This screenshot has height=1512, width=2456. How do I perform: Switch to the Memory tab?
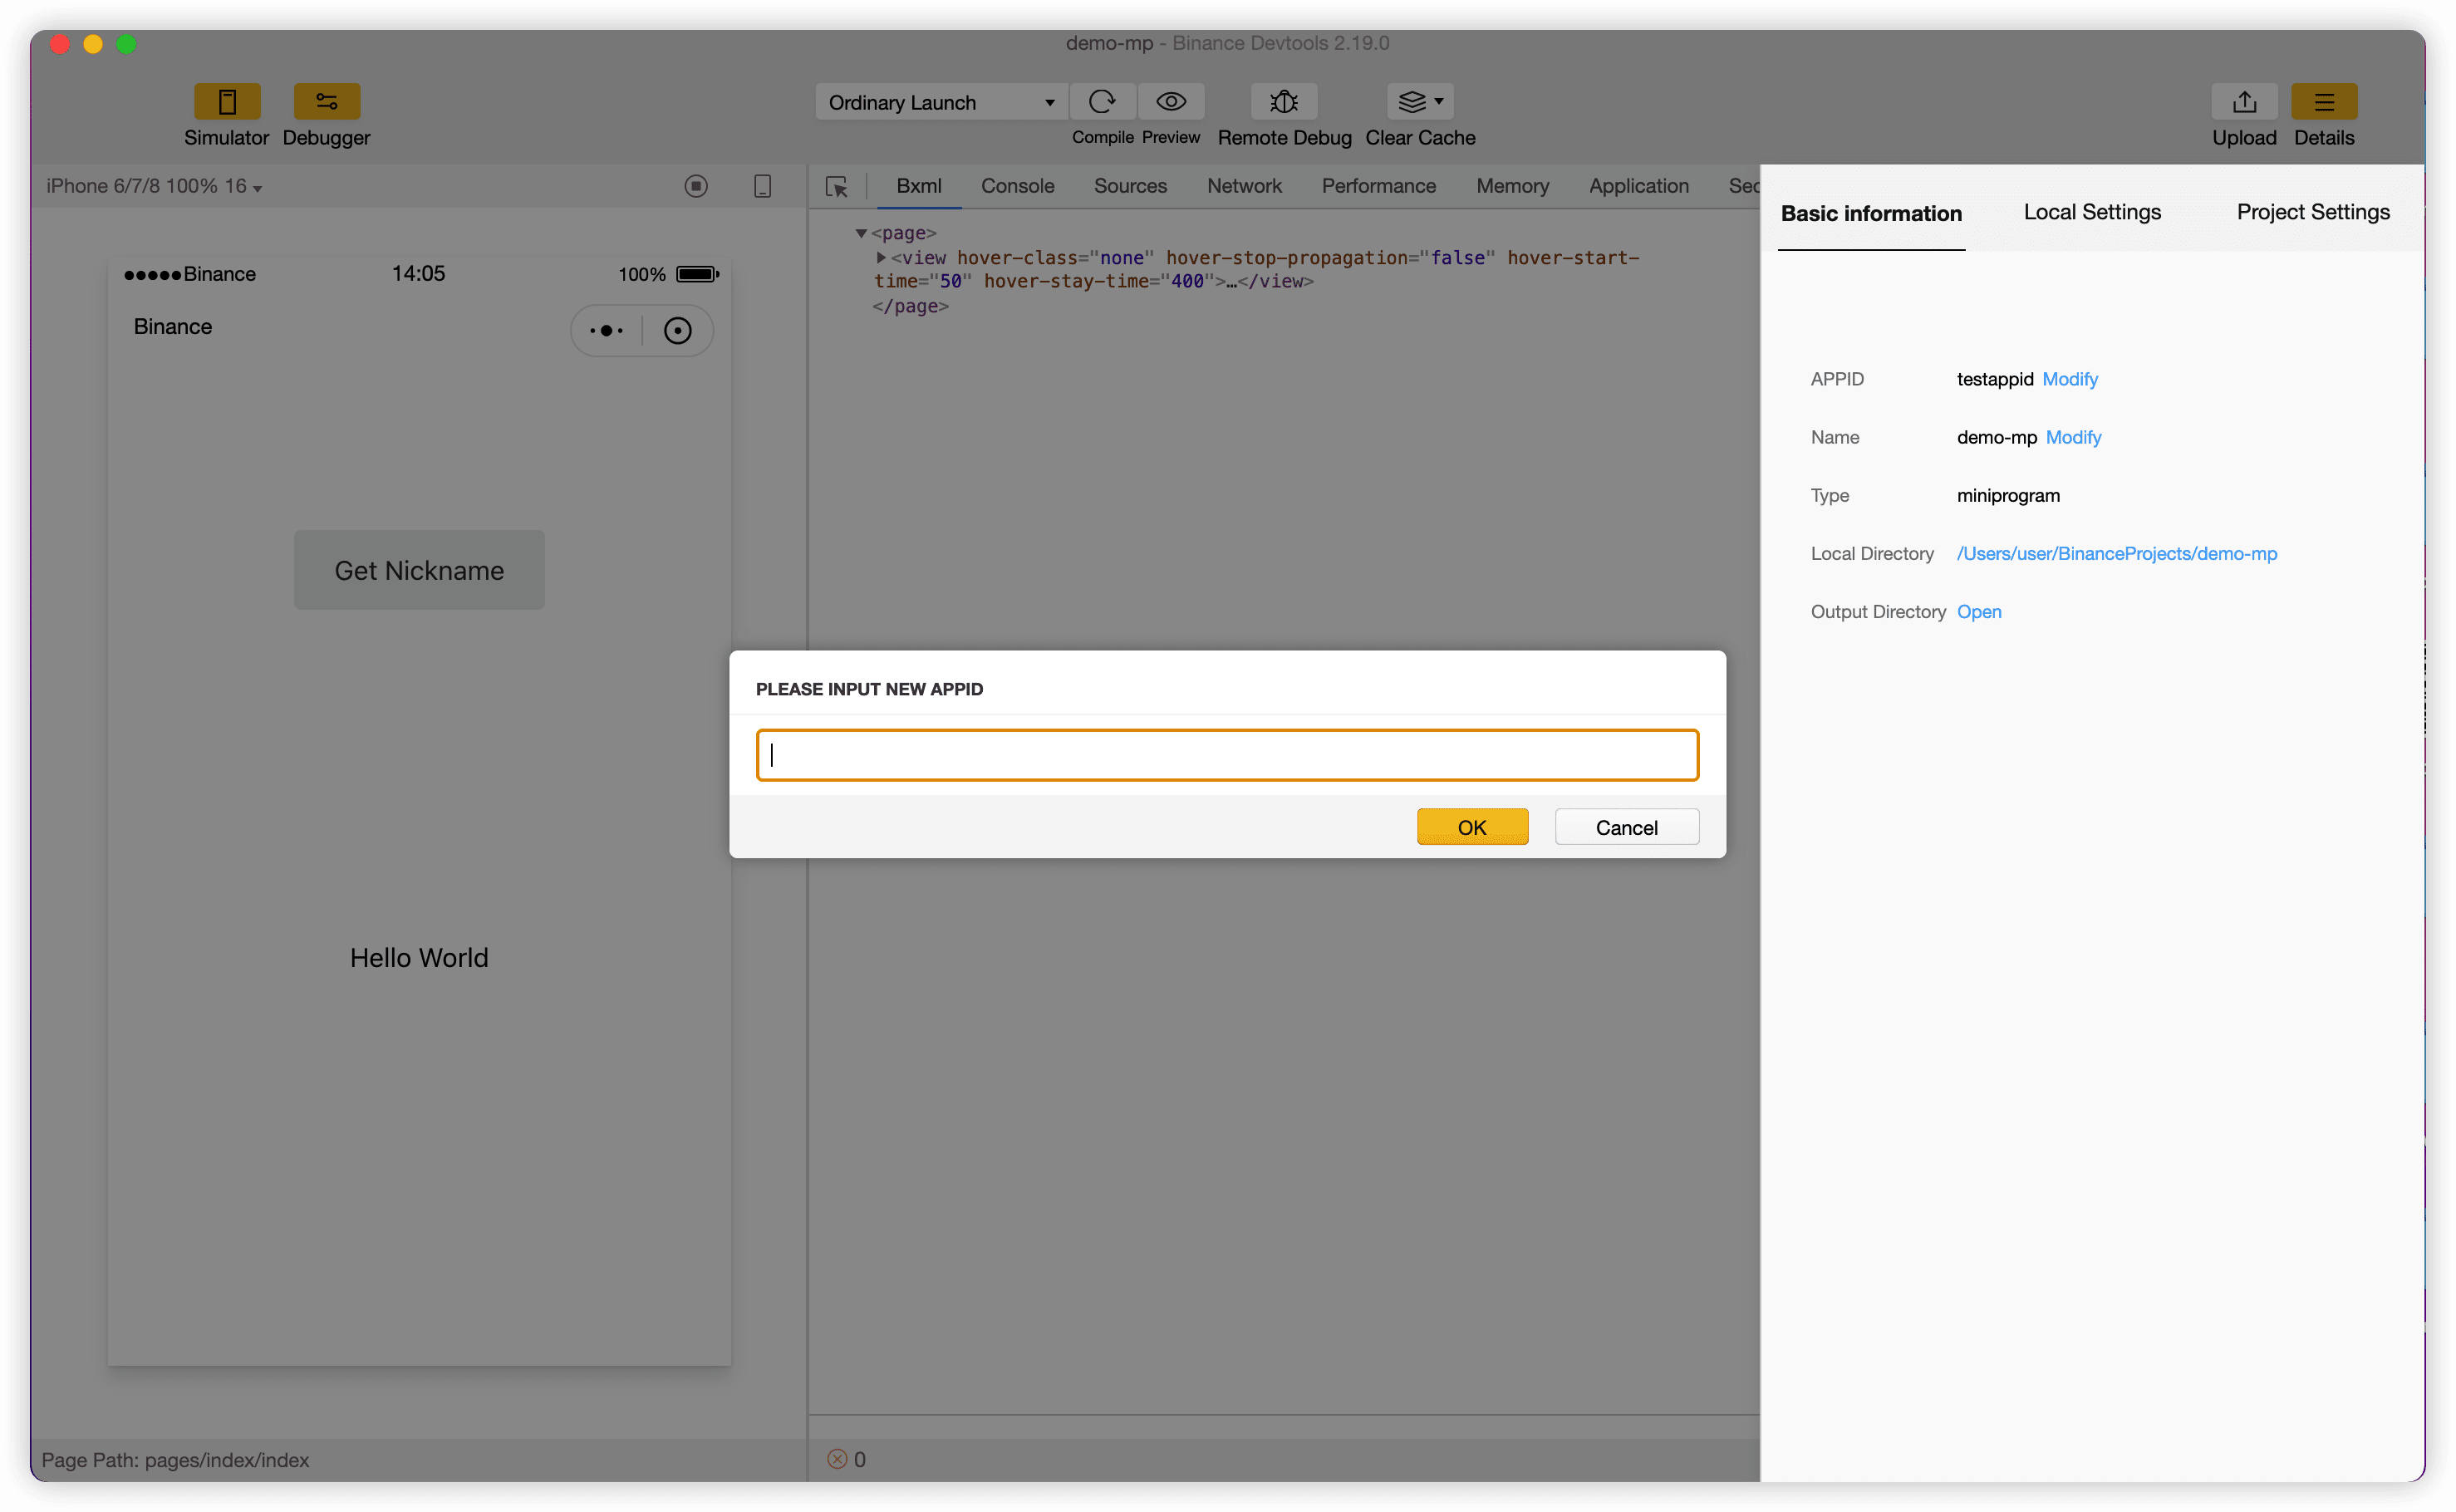click(1512, 186)
